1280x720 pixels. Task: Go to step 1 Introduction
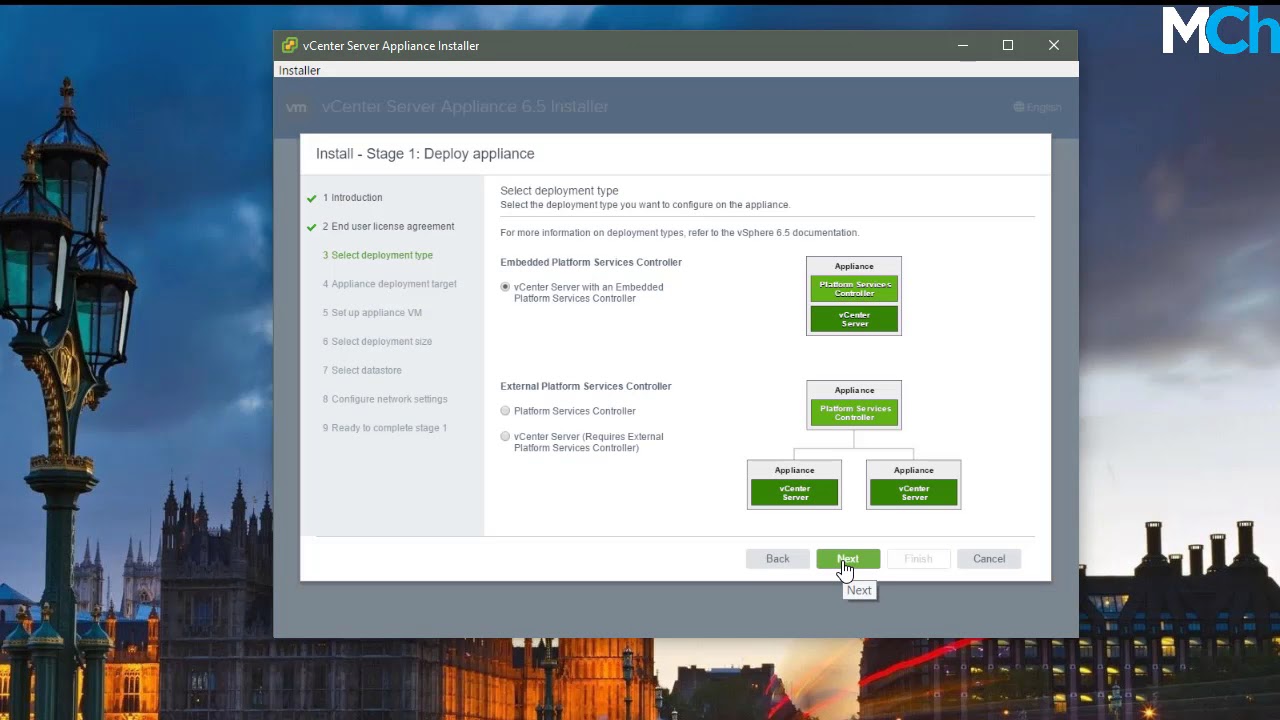pyautogui.click(x=352, y=198)
